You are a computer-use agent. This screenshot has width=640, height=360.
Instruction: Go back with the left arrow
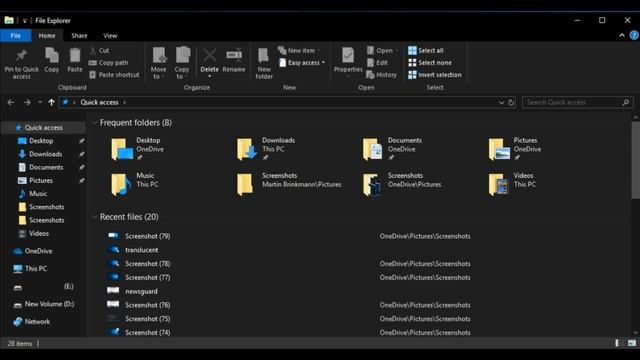11,102
